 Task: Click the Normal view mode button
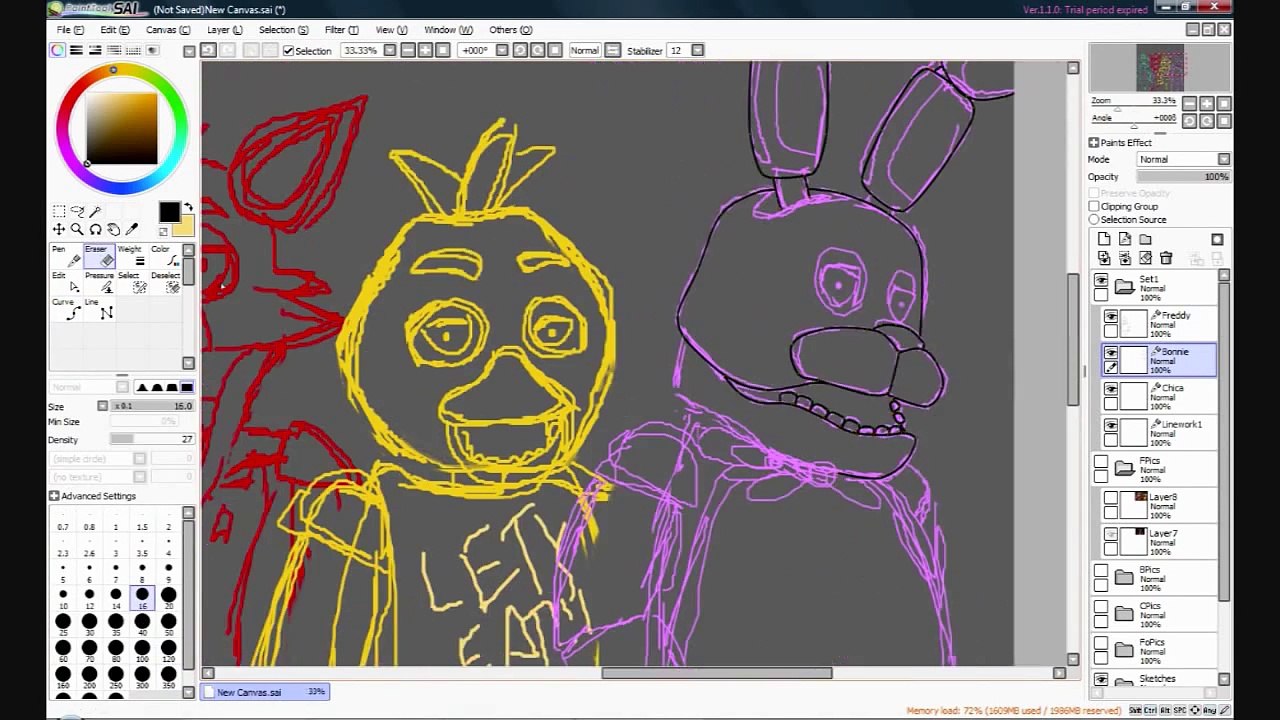coord(585,50)
